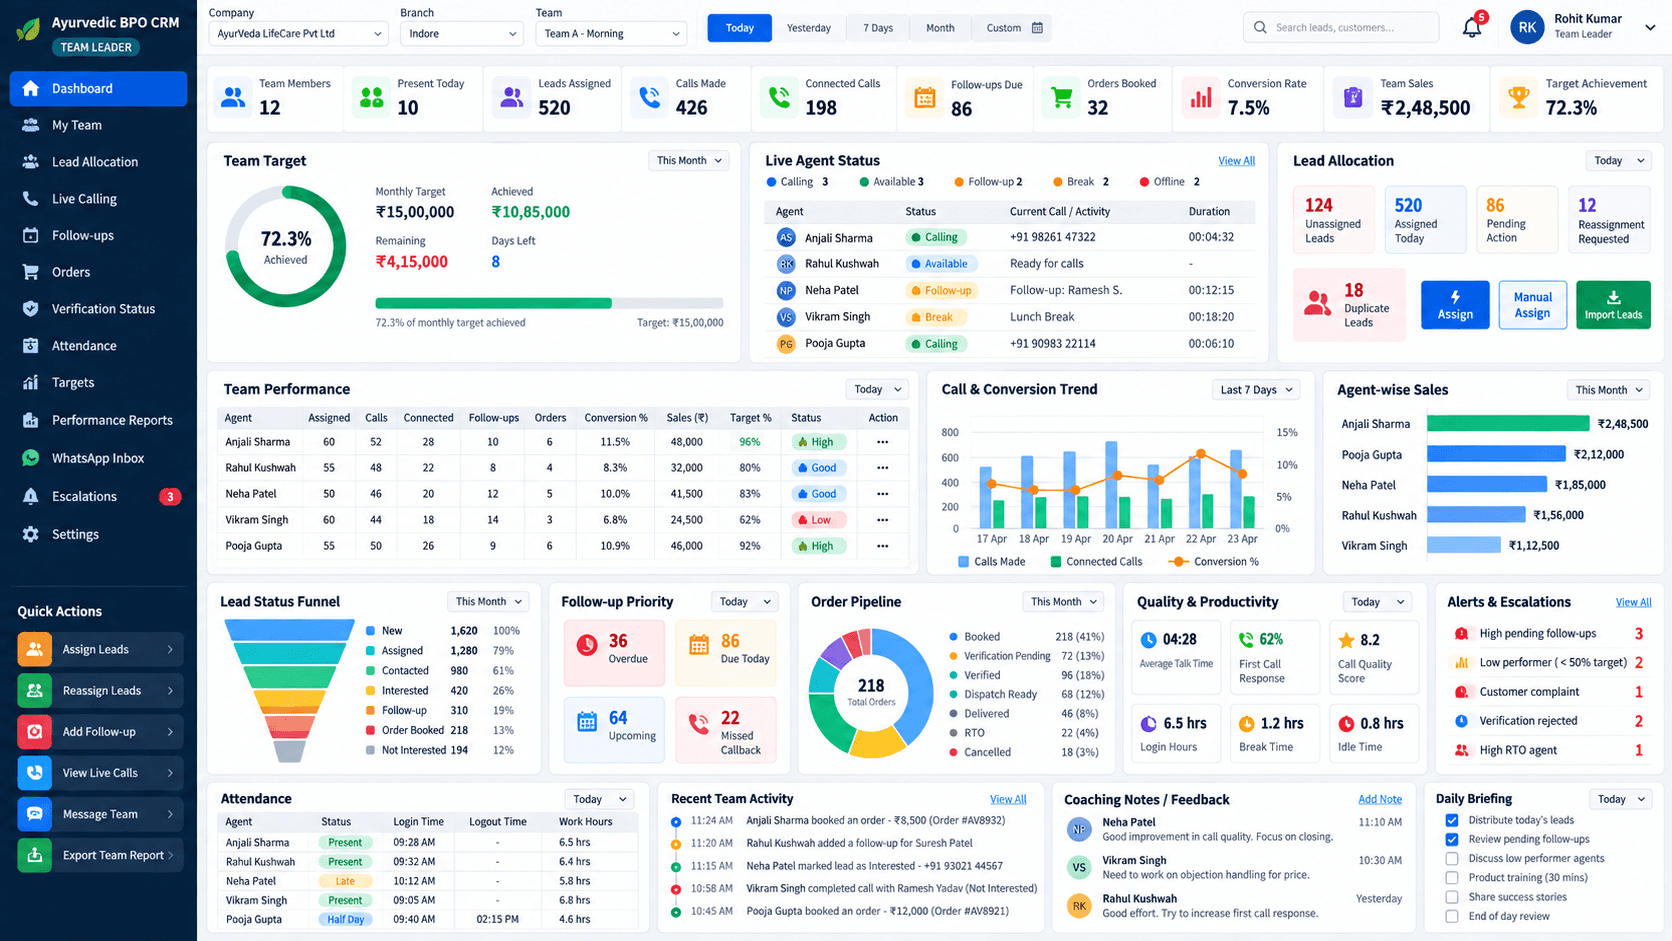The image size is (1672, 941).
Task: Expand the Rohit Kumar profile menu arrow
Action: [x=1650, y=28]
